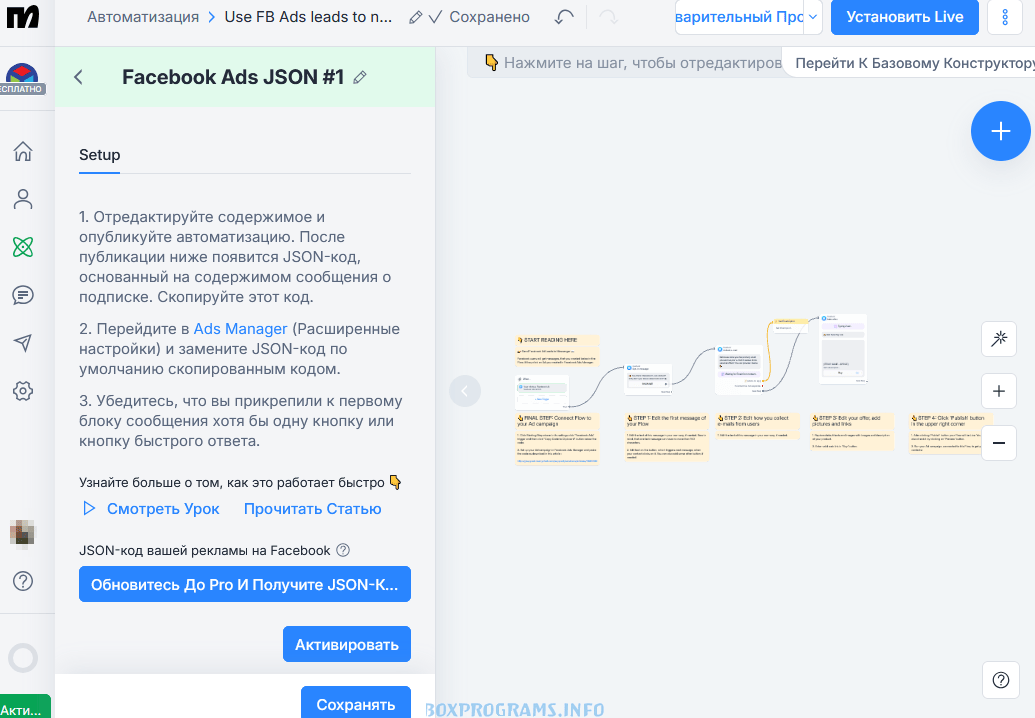
Task: Click the undo arrow in toolbar
Action: point(564,17)
